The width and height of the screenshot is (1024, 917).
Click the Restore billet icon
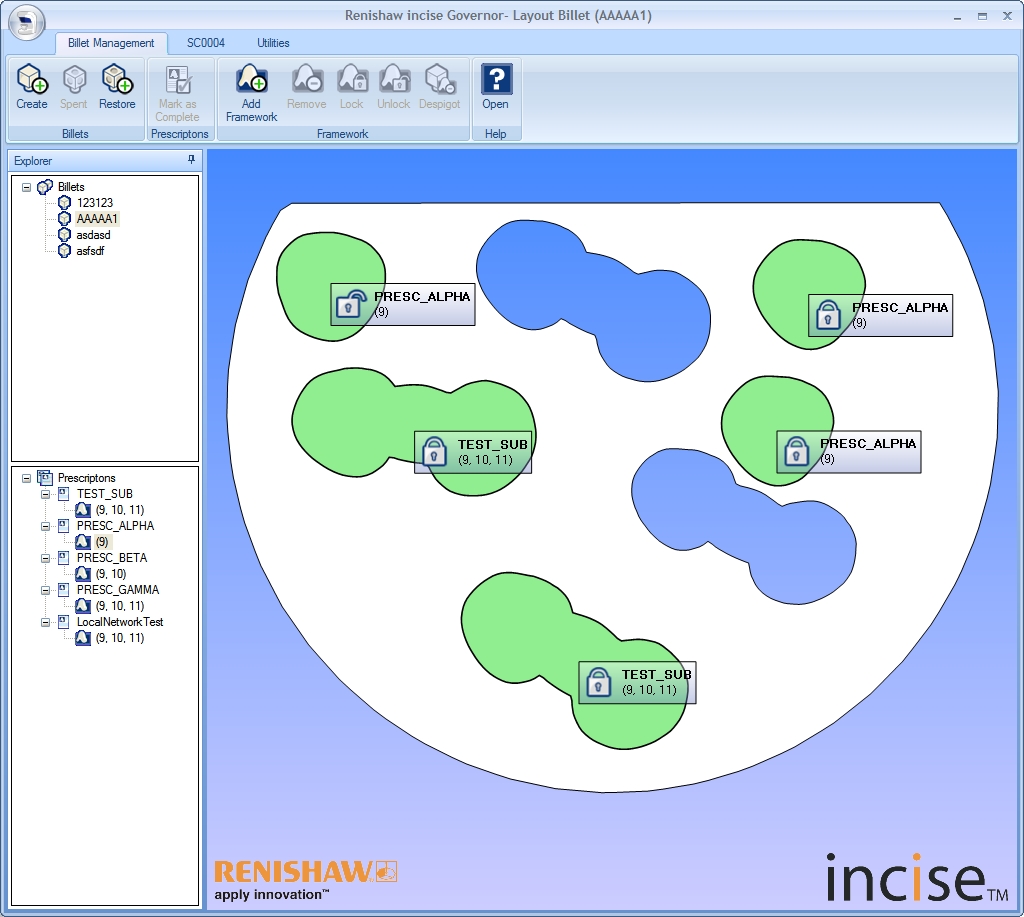(117, 80)
